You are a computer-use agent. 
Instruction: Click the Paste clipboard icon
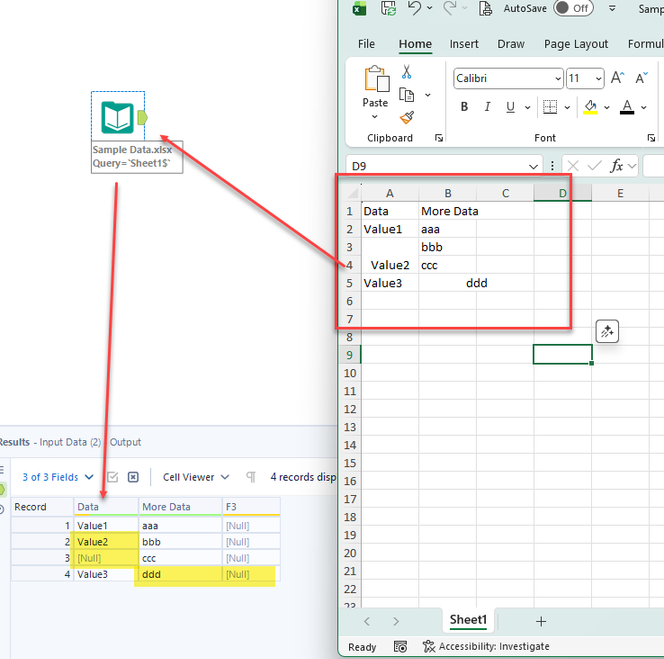pos(376,79)
